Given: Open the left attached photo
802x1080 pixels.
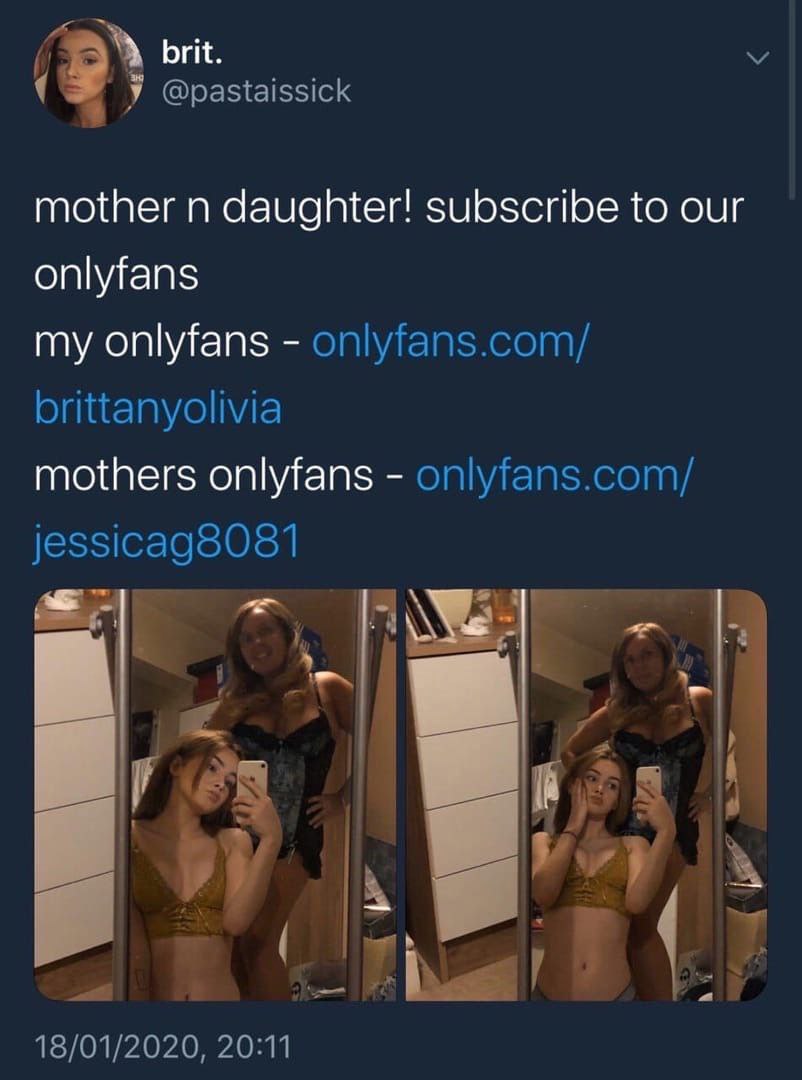Looking at the screenshot, I should pyautogui.click(x=215, y=794).
